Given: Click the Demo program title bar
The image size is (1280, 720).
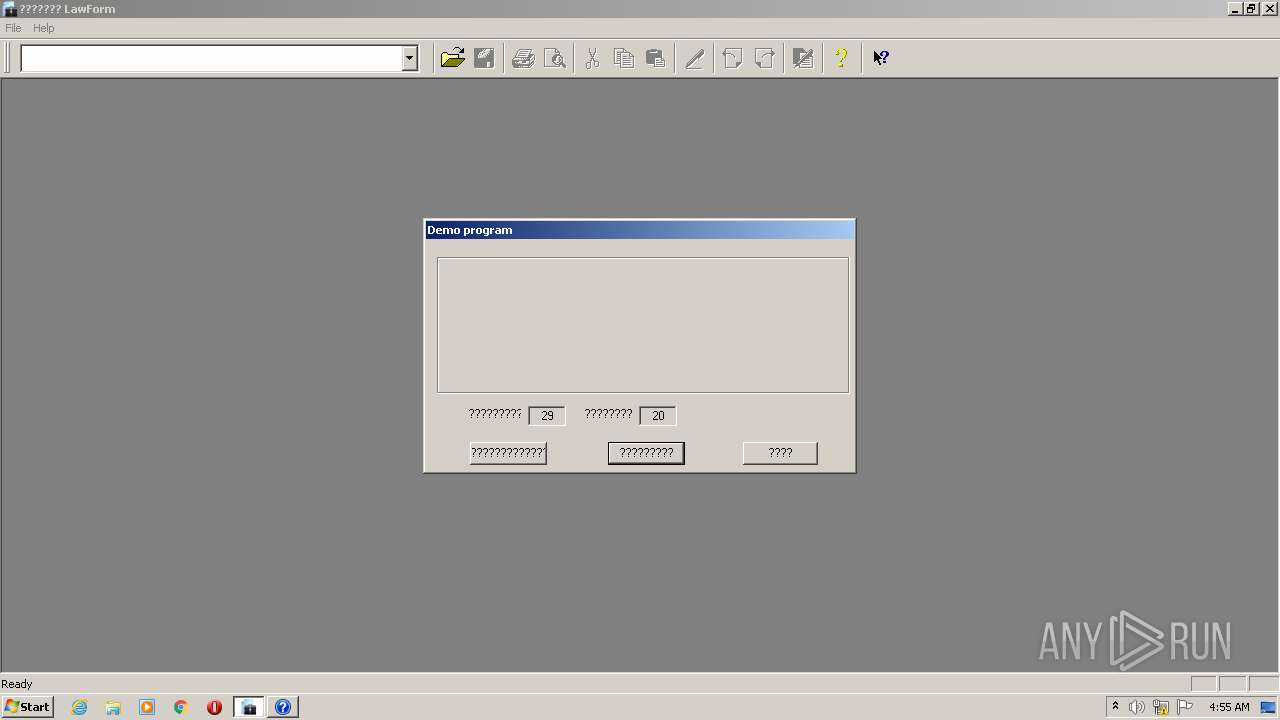Looking at the screenshot, I should pyautogui.click(x=640, y=230).
